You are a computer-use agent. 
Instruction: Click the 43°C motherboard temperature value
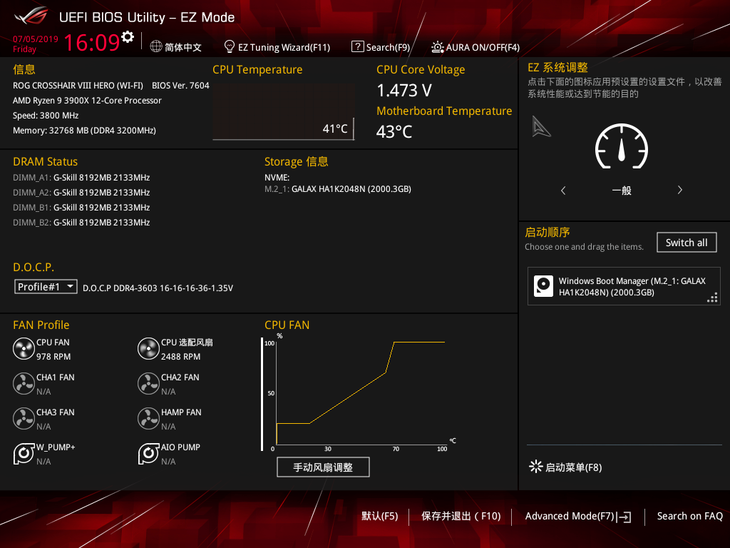click(x=394, y=132)
